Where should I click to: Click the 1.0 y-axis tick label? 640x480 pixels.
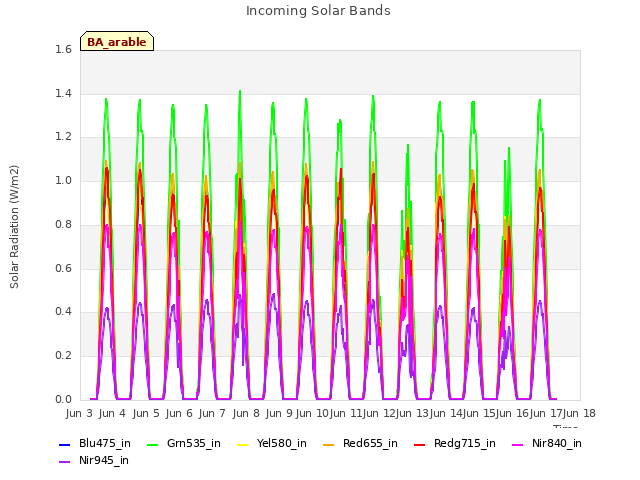(x=63, y=180)
